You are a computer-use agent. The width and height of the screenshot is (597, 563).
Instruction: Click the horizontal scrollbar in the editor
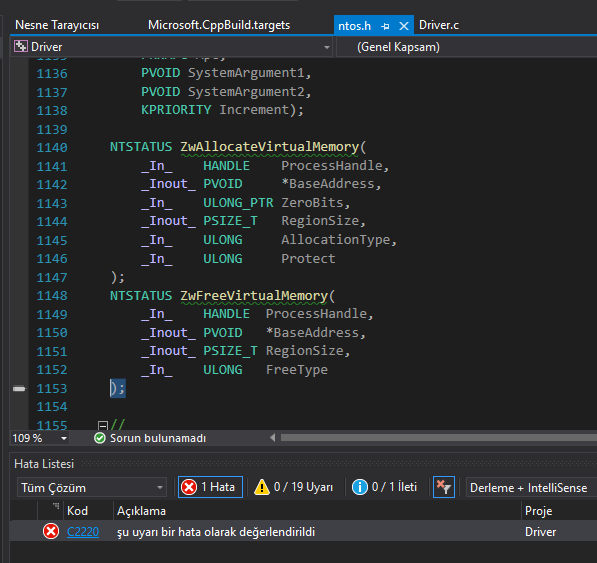(x=439, y=438)
